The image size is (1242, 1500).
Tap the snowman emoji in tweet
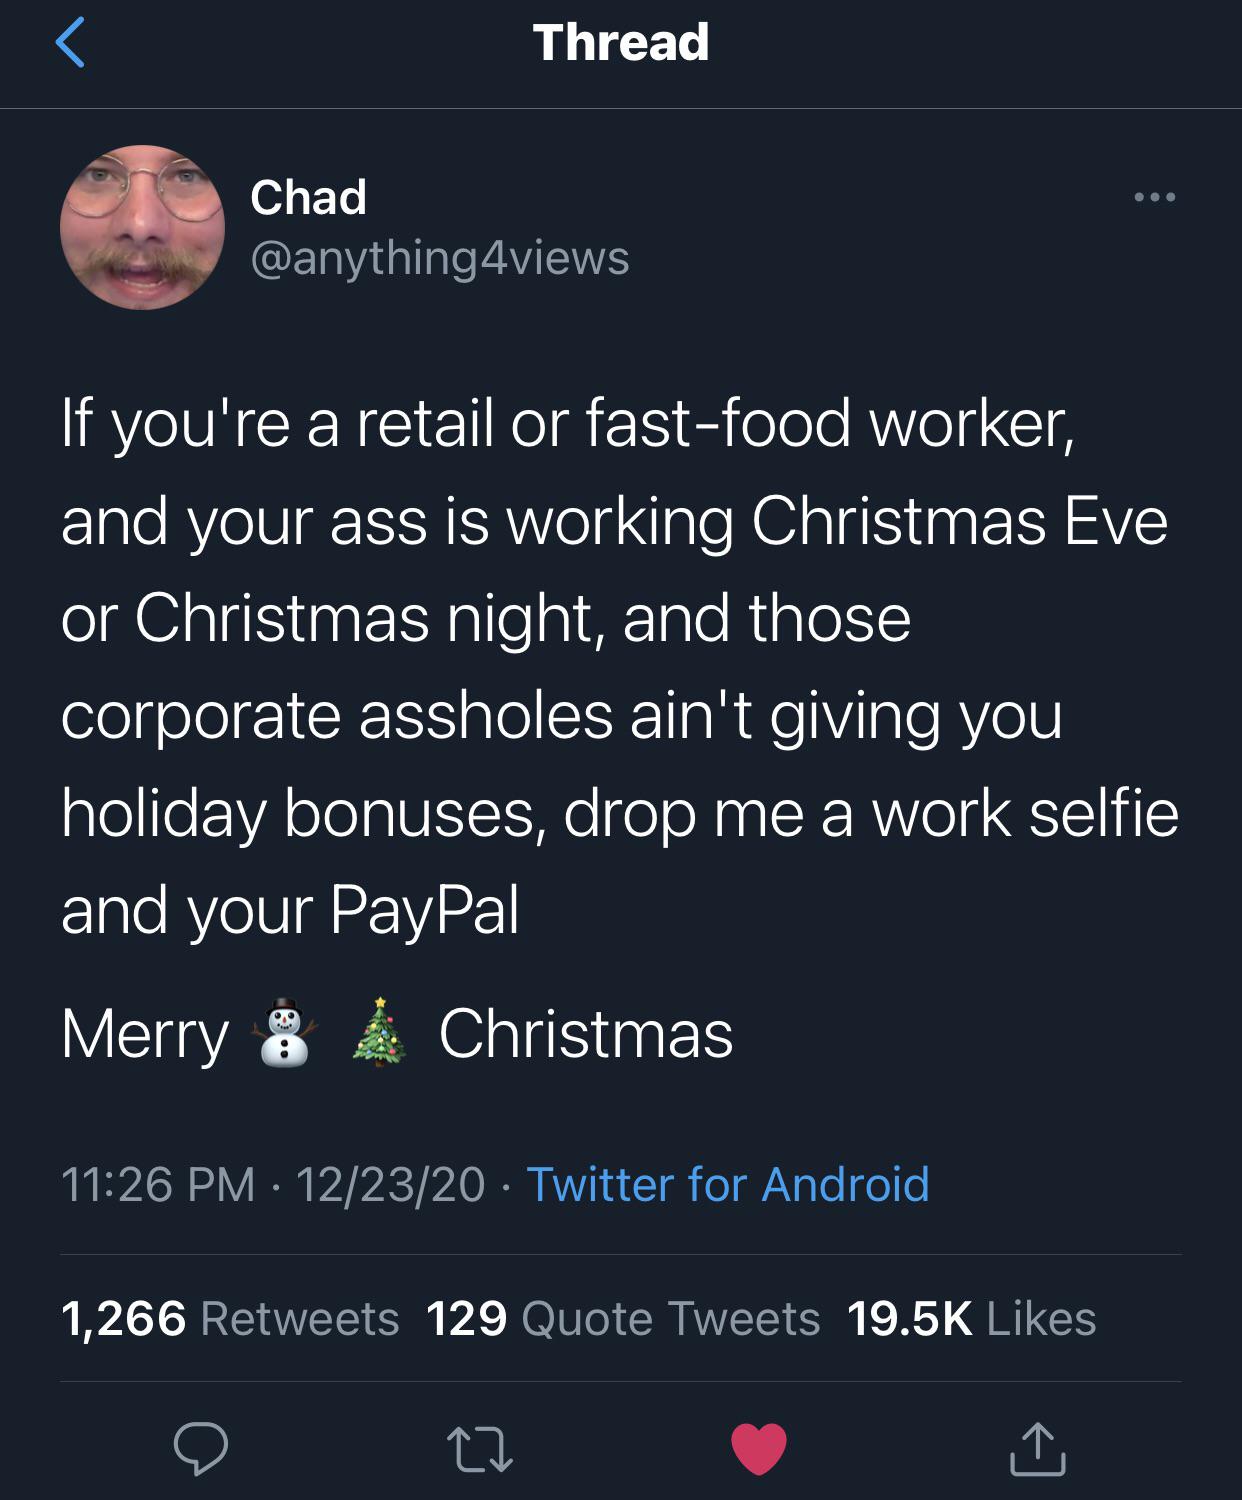pyautogui.click(x=288, y=1033)
